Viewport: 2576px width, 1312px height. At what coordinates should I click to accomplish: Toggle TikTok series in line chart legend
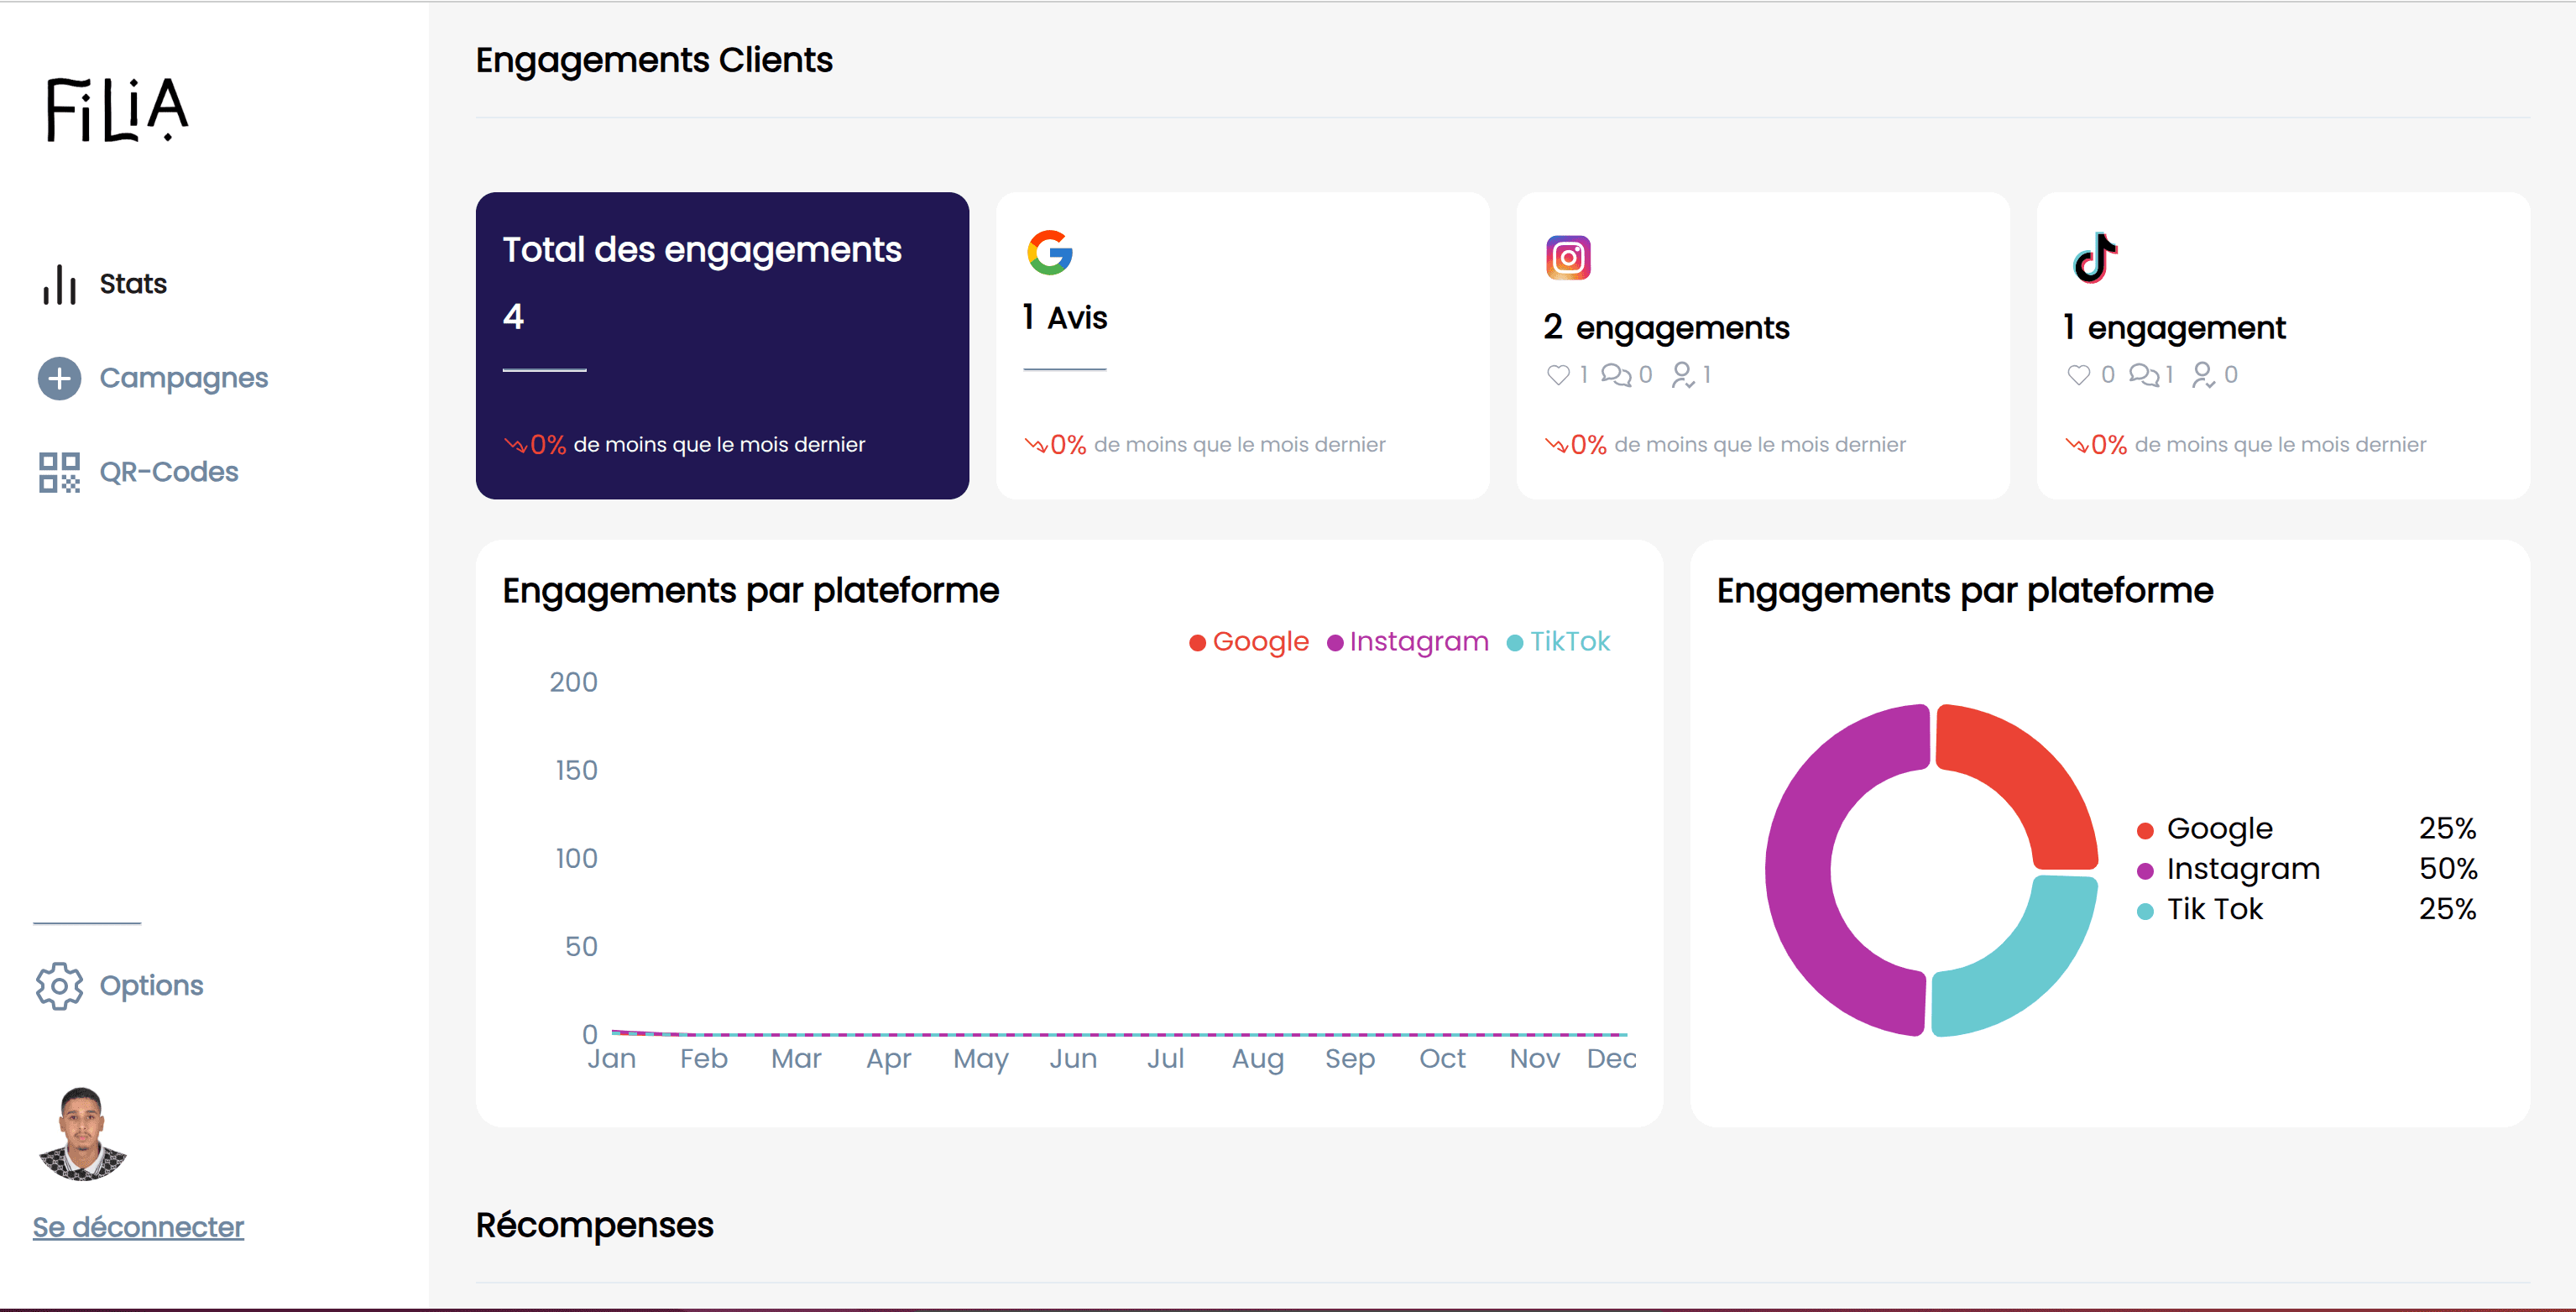point(1558,642)
